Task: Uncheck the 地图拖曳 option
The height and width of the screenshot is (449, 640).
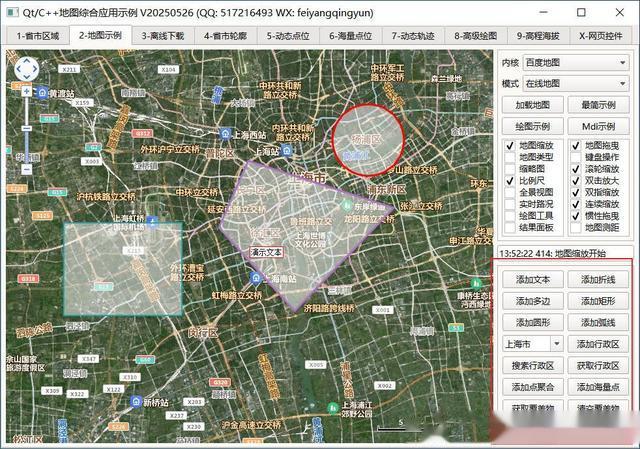Action: (x=576, y=145)
